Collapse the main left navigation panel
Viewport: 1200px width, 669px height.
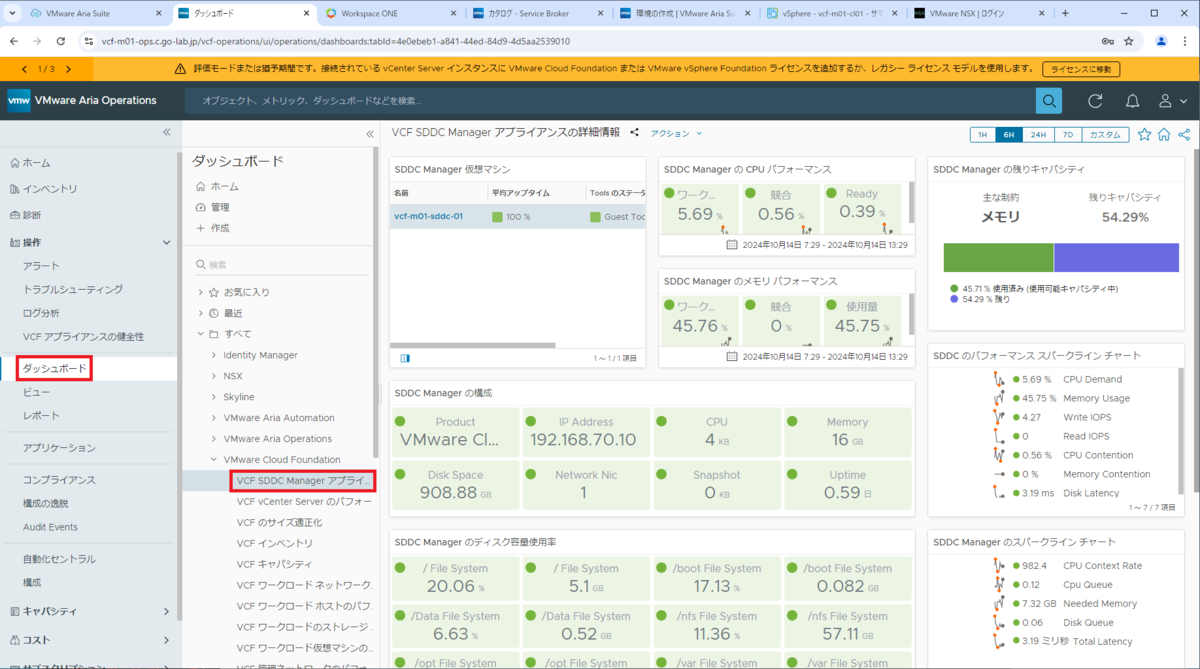point(167,132)
